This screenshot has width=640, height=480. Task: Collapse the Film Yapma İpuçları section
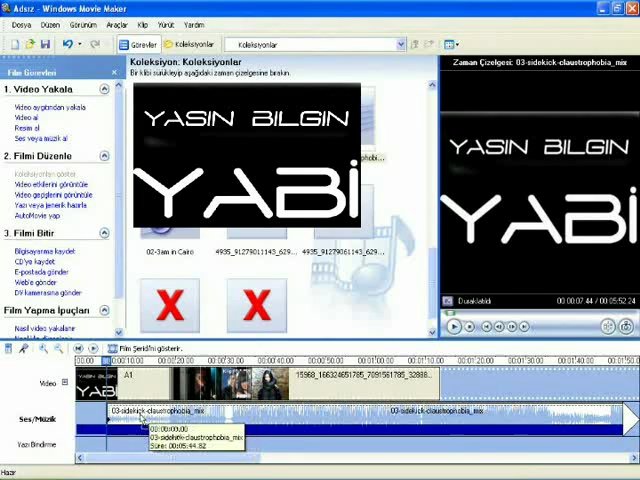tap(104, 310)
